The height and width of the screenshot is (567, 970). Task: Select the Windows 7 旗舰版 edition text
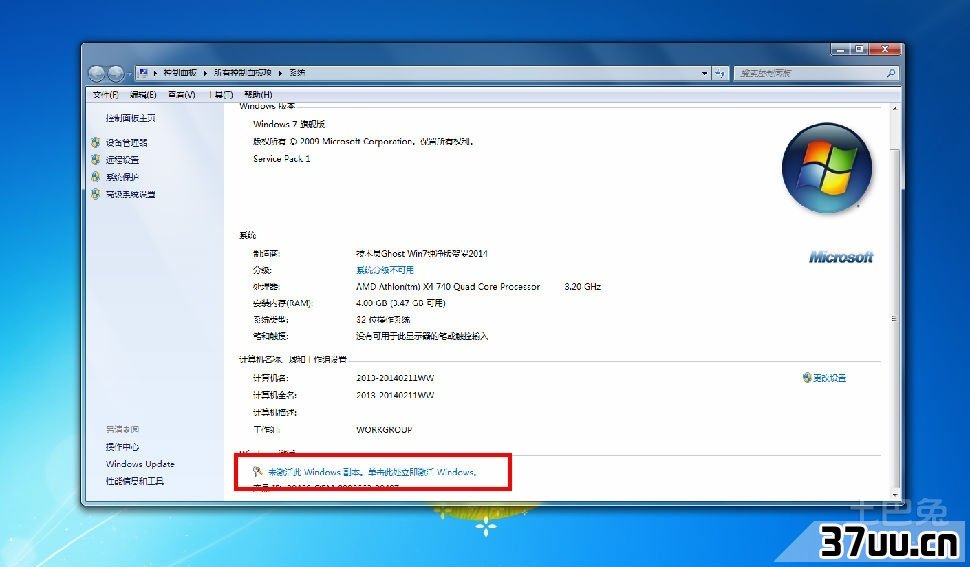[x=290, y=124]
